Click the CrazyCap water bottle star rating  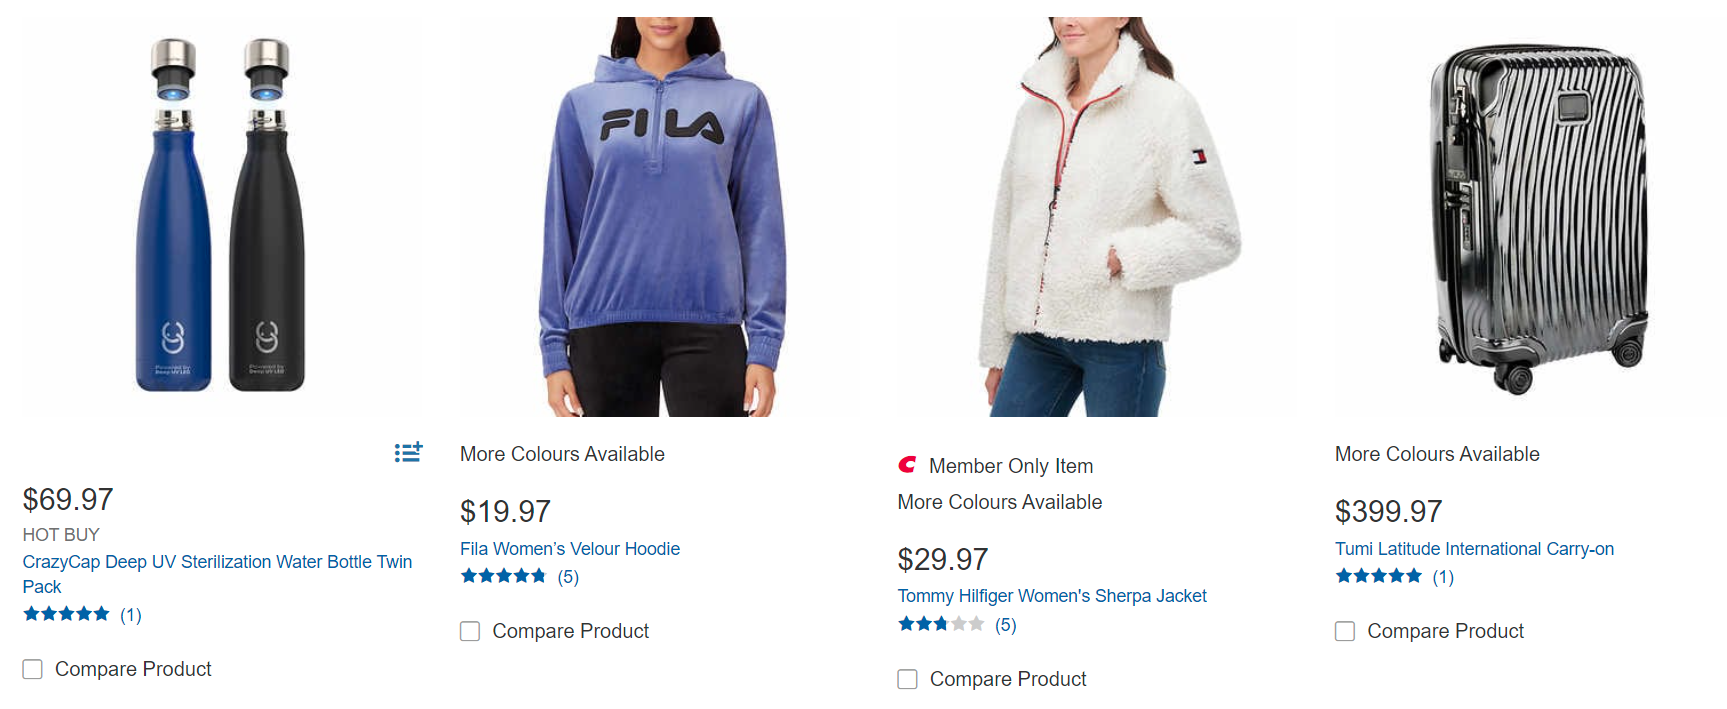pyautogui.click(x=66, y=614)
